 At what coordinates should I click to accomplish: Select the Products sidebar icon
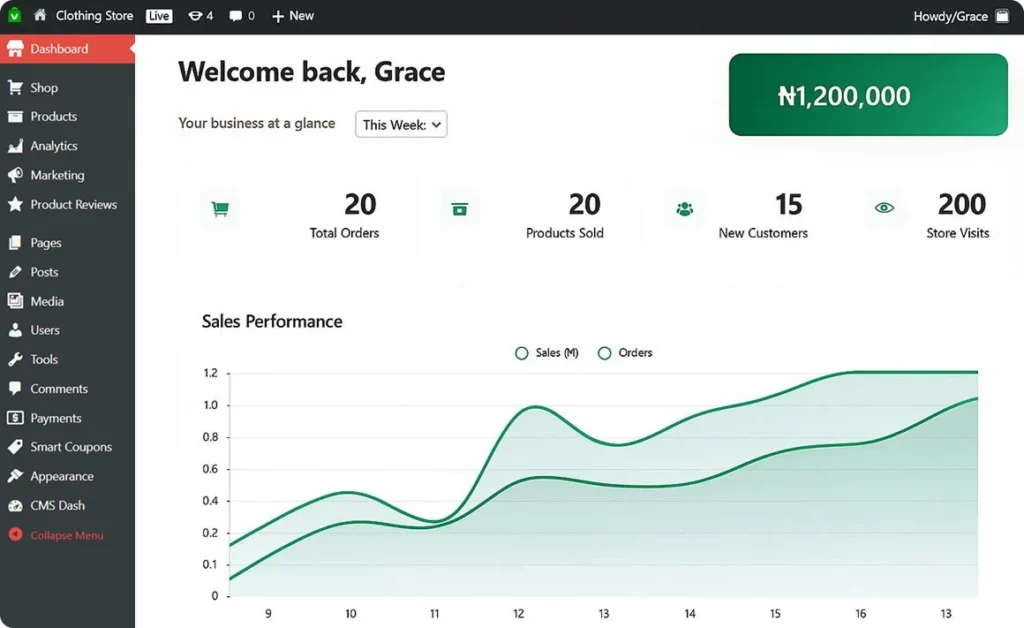tap(17, 117)
